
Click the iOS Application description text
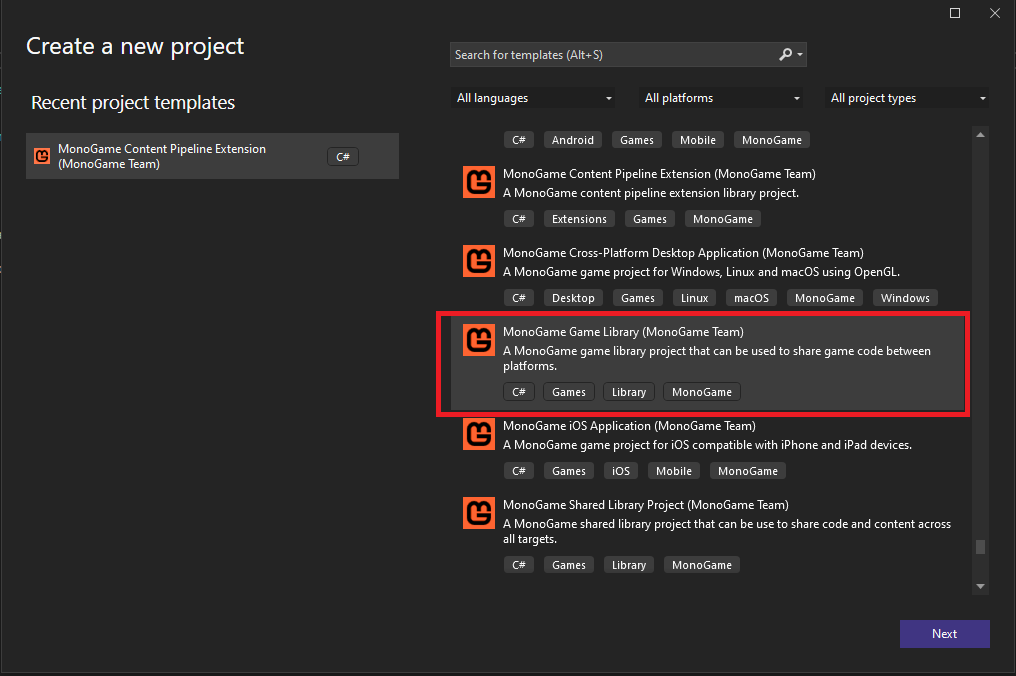[708, 445]
